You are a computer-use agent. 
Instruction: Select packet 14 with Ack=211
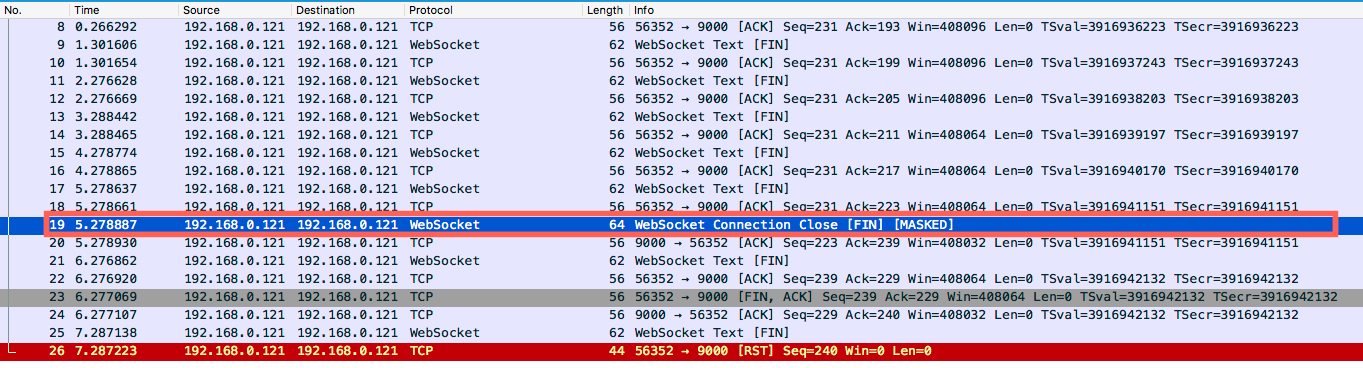tap(681, 134)
